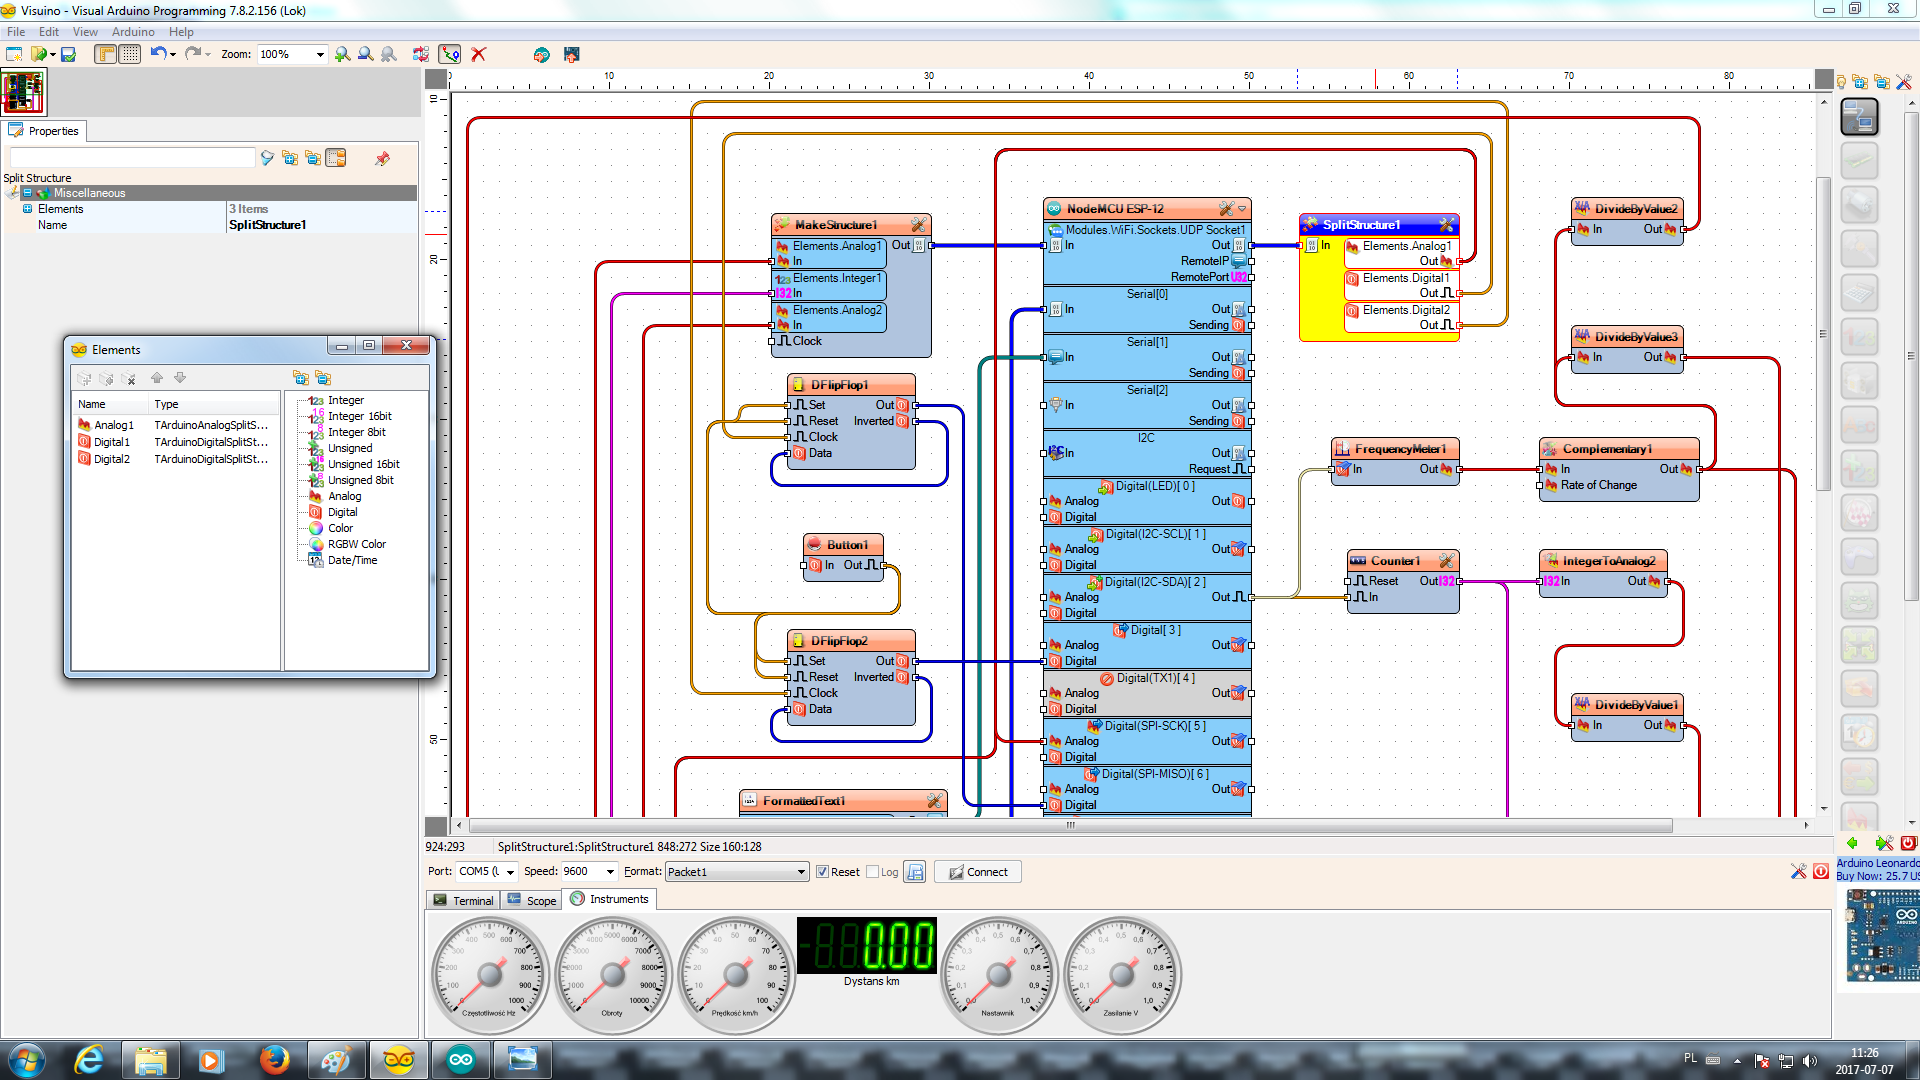Click the Name column header in Elements
Image resolution: width=1920 pixels, height=1080 pixels.
pyautogui.click(x=110, y=404)
